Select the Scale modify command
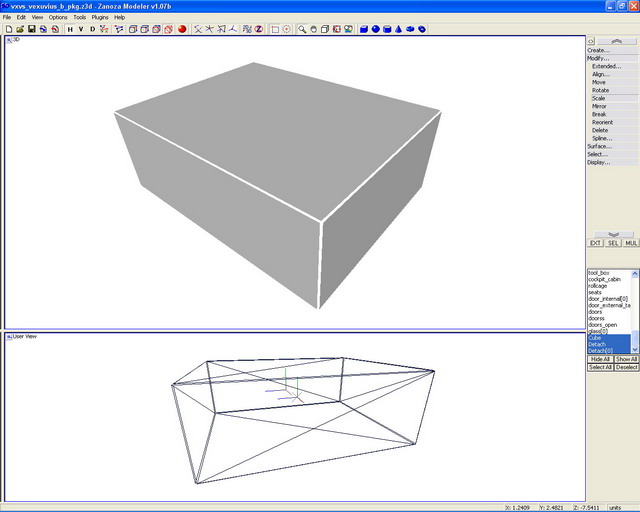640x512 pixels. tap(599, 98)
